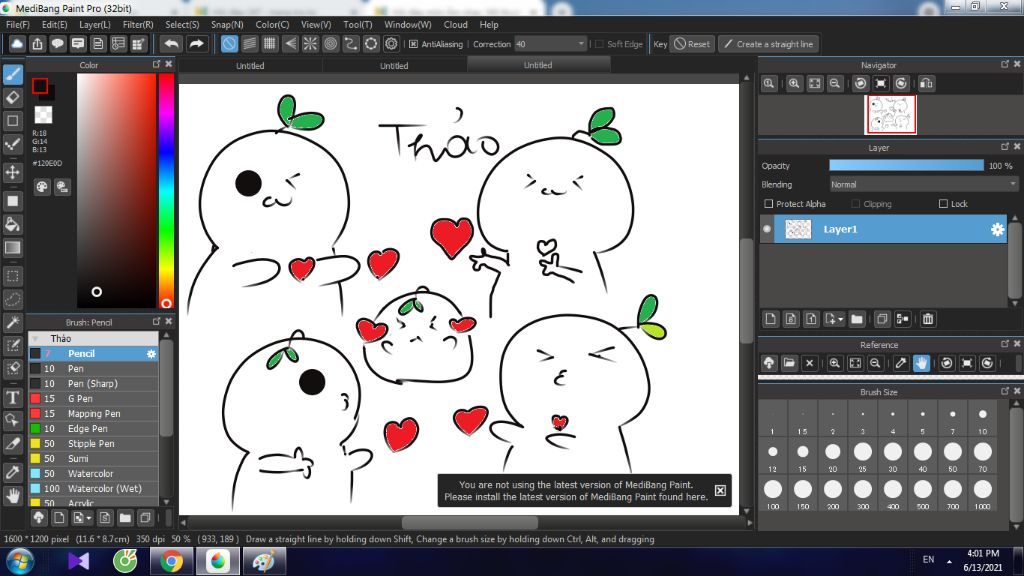1024x576 pixels.
Task: Click the Redo arrow
Action: pos(196,44)
